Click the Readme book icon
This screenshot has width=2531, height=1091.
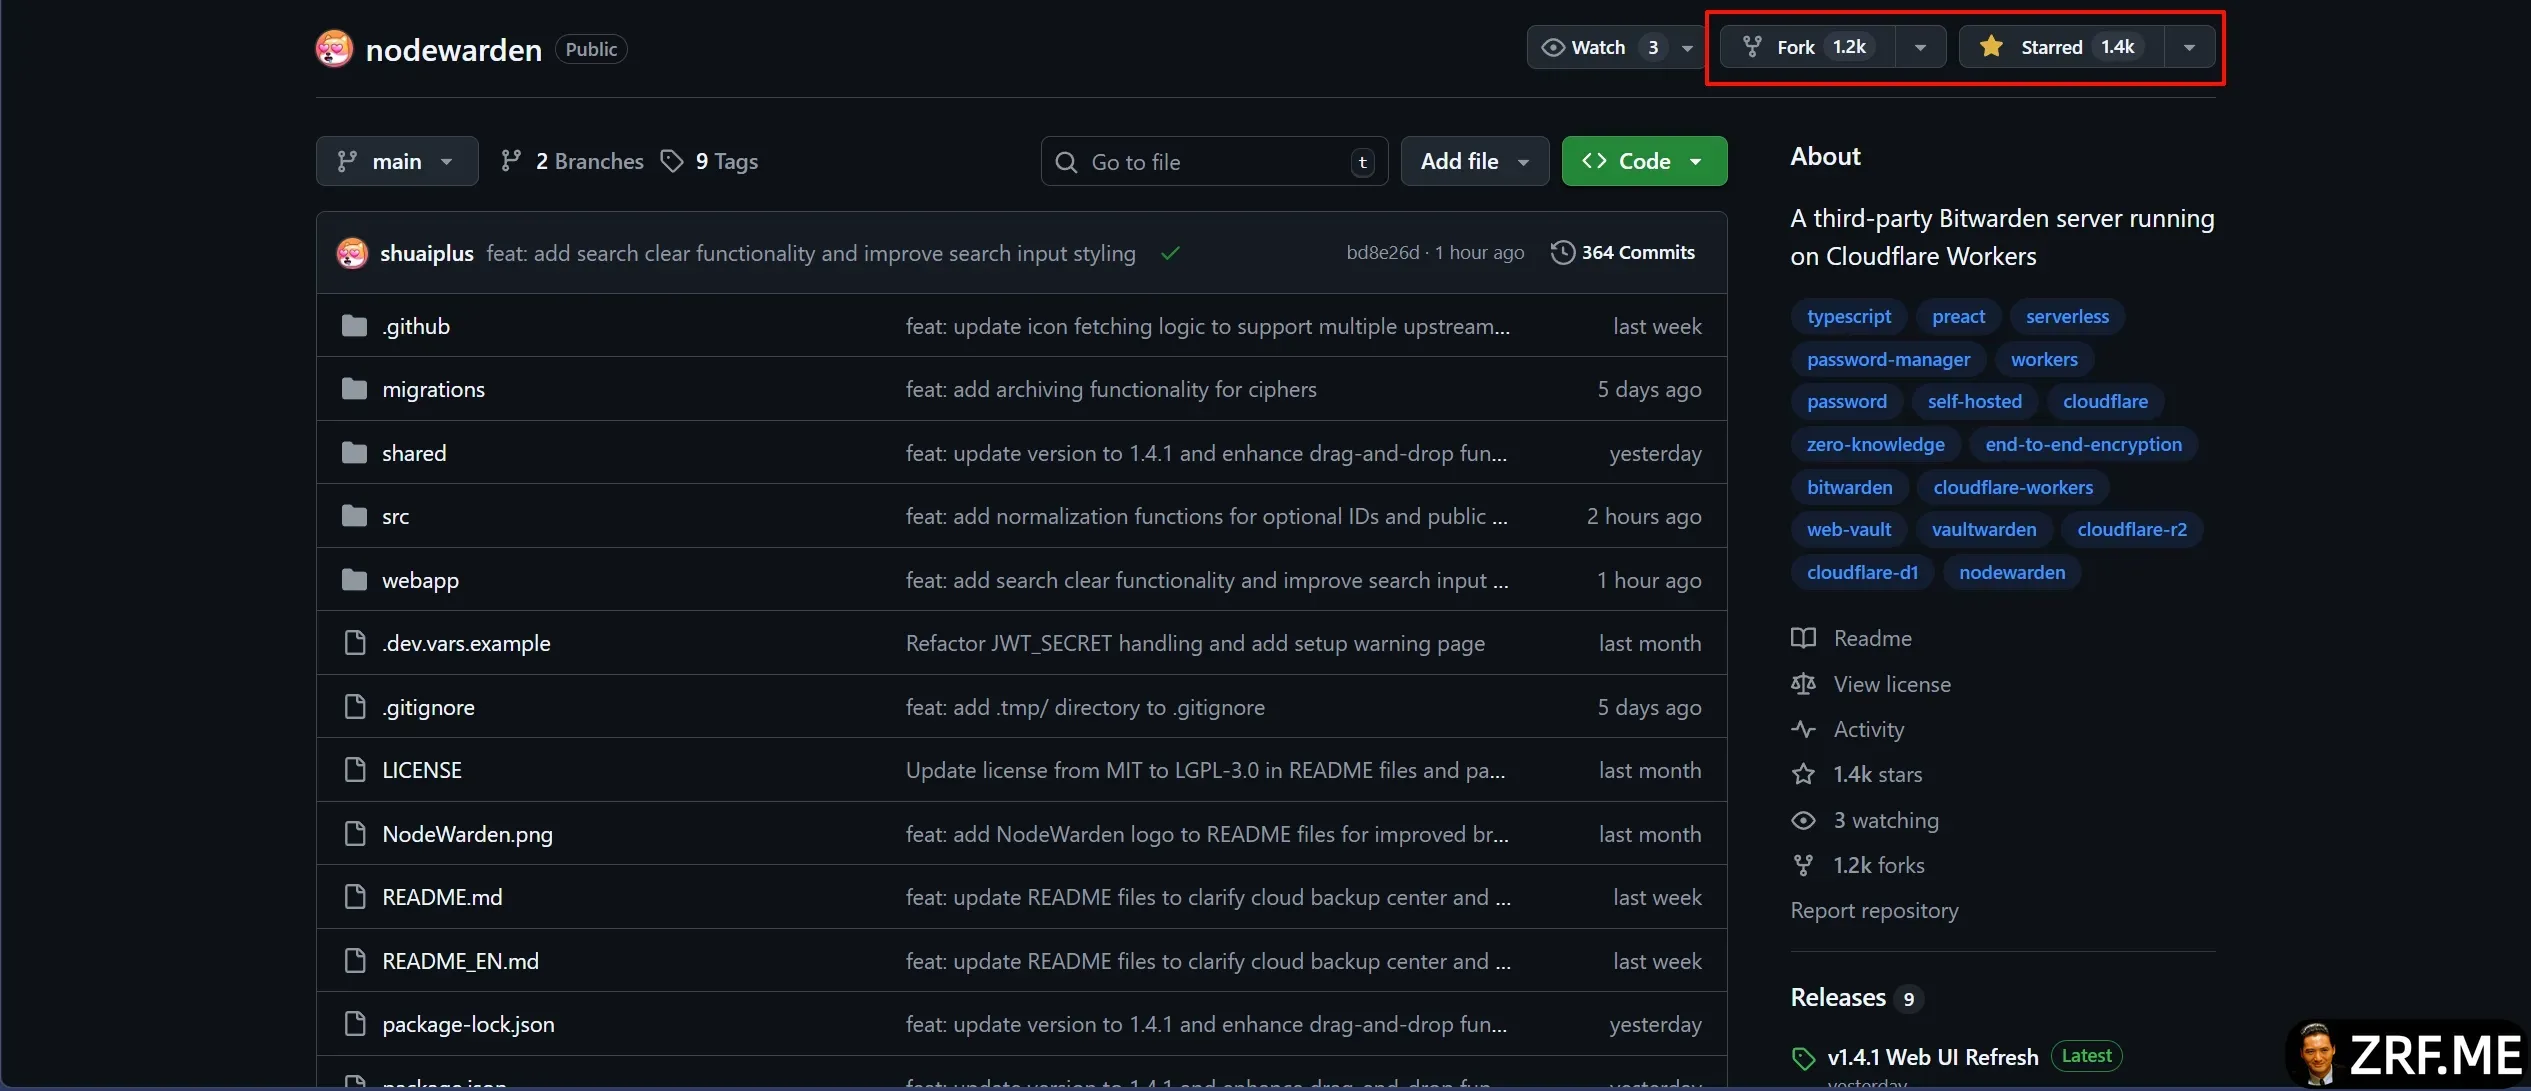click(x=1803, y=638)
